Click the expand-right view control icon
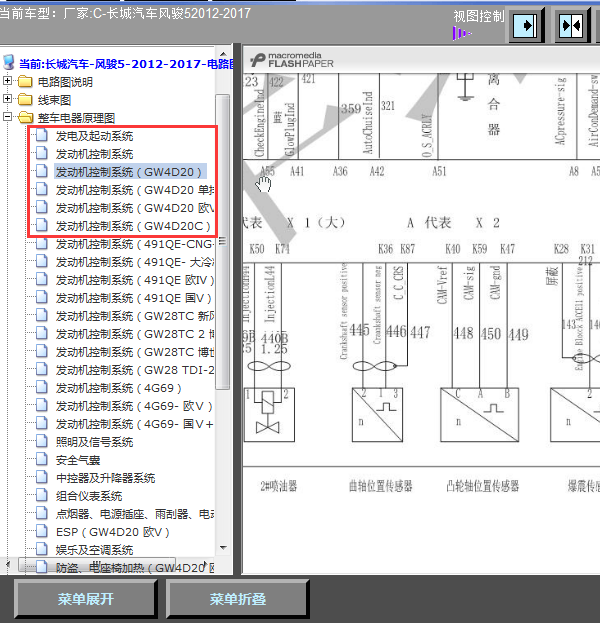Viewport: 600px width, 623px height. click(525, 26)
